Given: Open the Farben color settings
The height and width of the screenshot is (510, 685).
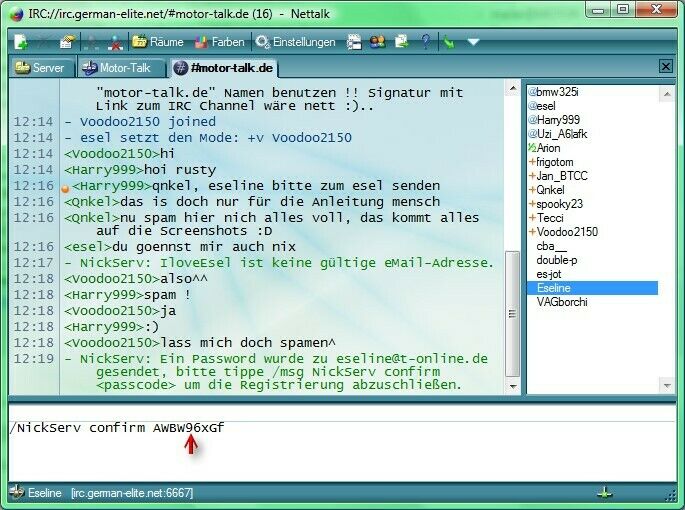Looking at the screenshot, I should (220, 42).
